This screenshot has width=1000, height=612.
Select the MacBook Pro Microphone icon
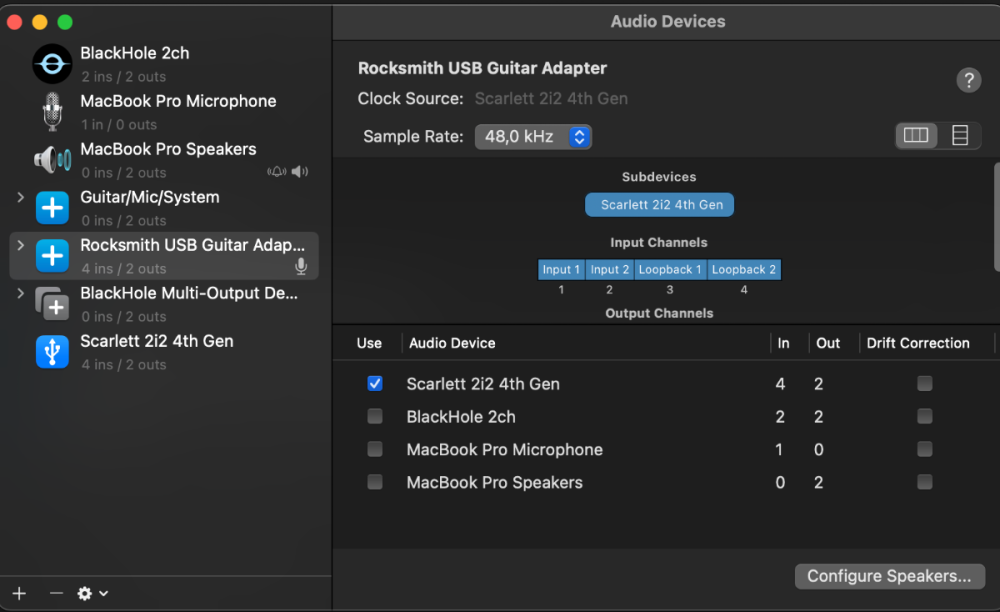click(x=52, y=112)
